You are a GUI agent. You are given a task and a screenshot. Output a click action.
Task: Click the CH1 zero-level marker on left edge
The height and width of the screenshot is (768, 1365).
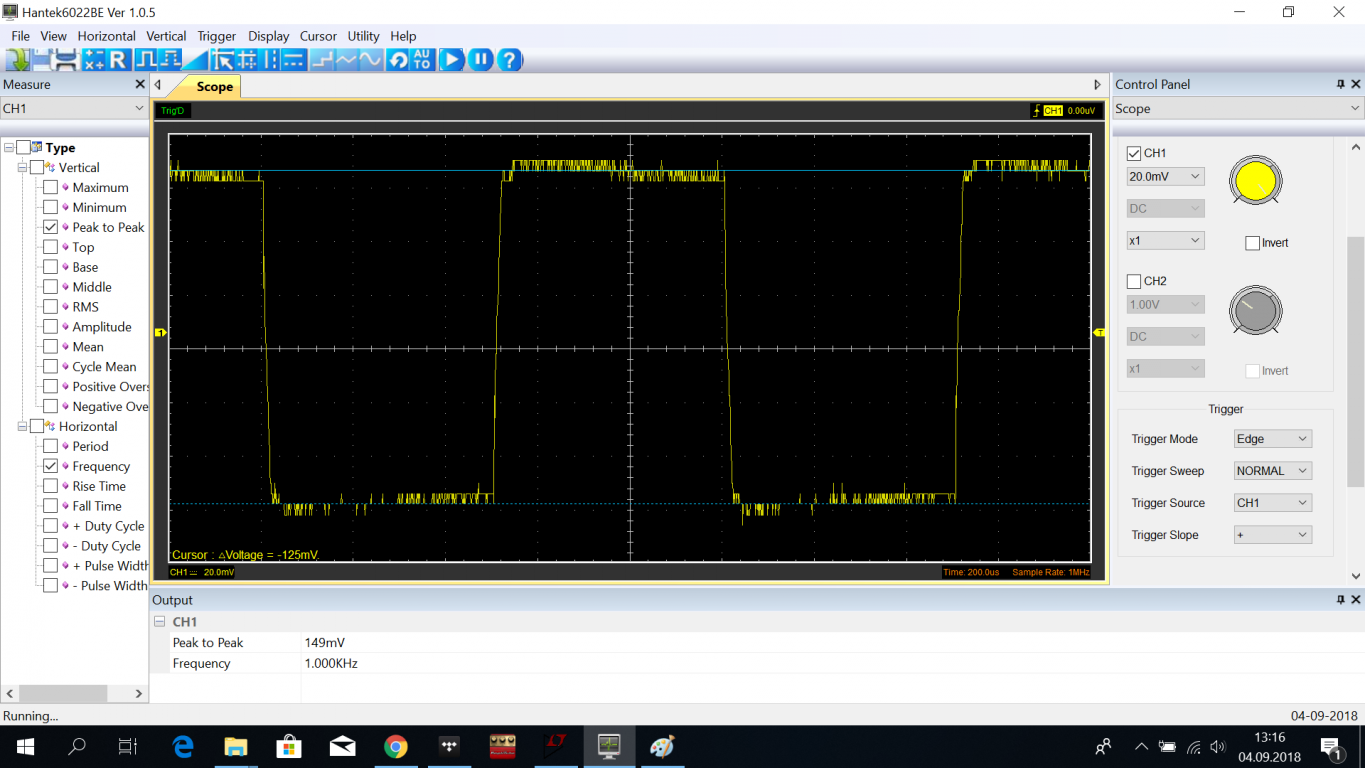pos(159,332)
